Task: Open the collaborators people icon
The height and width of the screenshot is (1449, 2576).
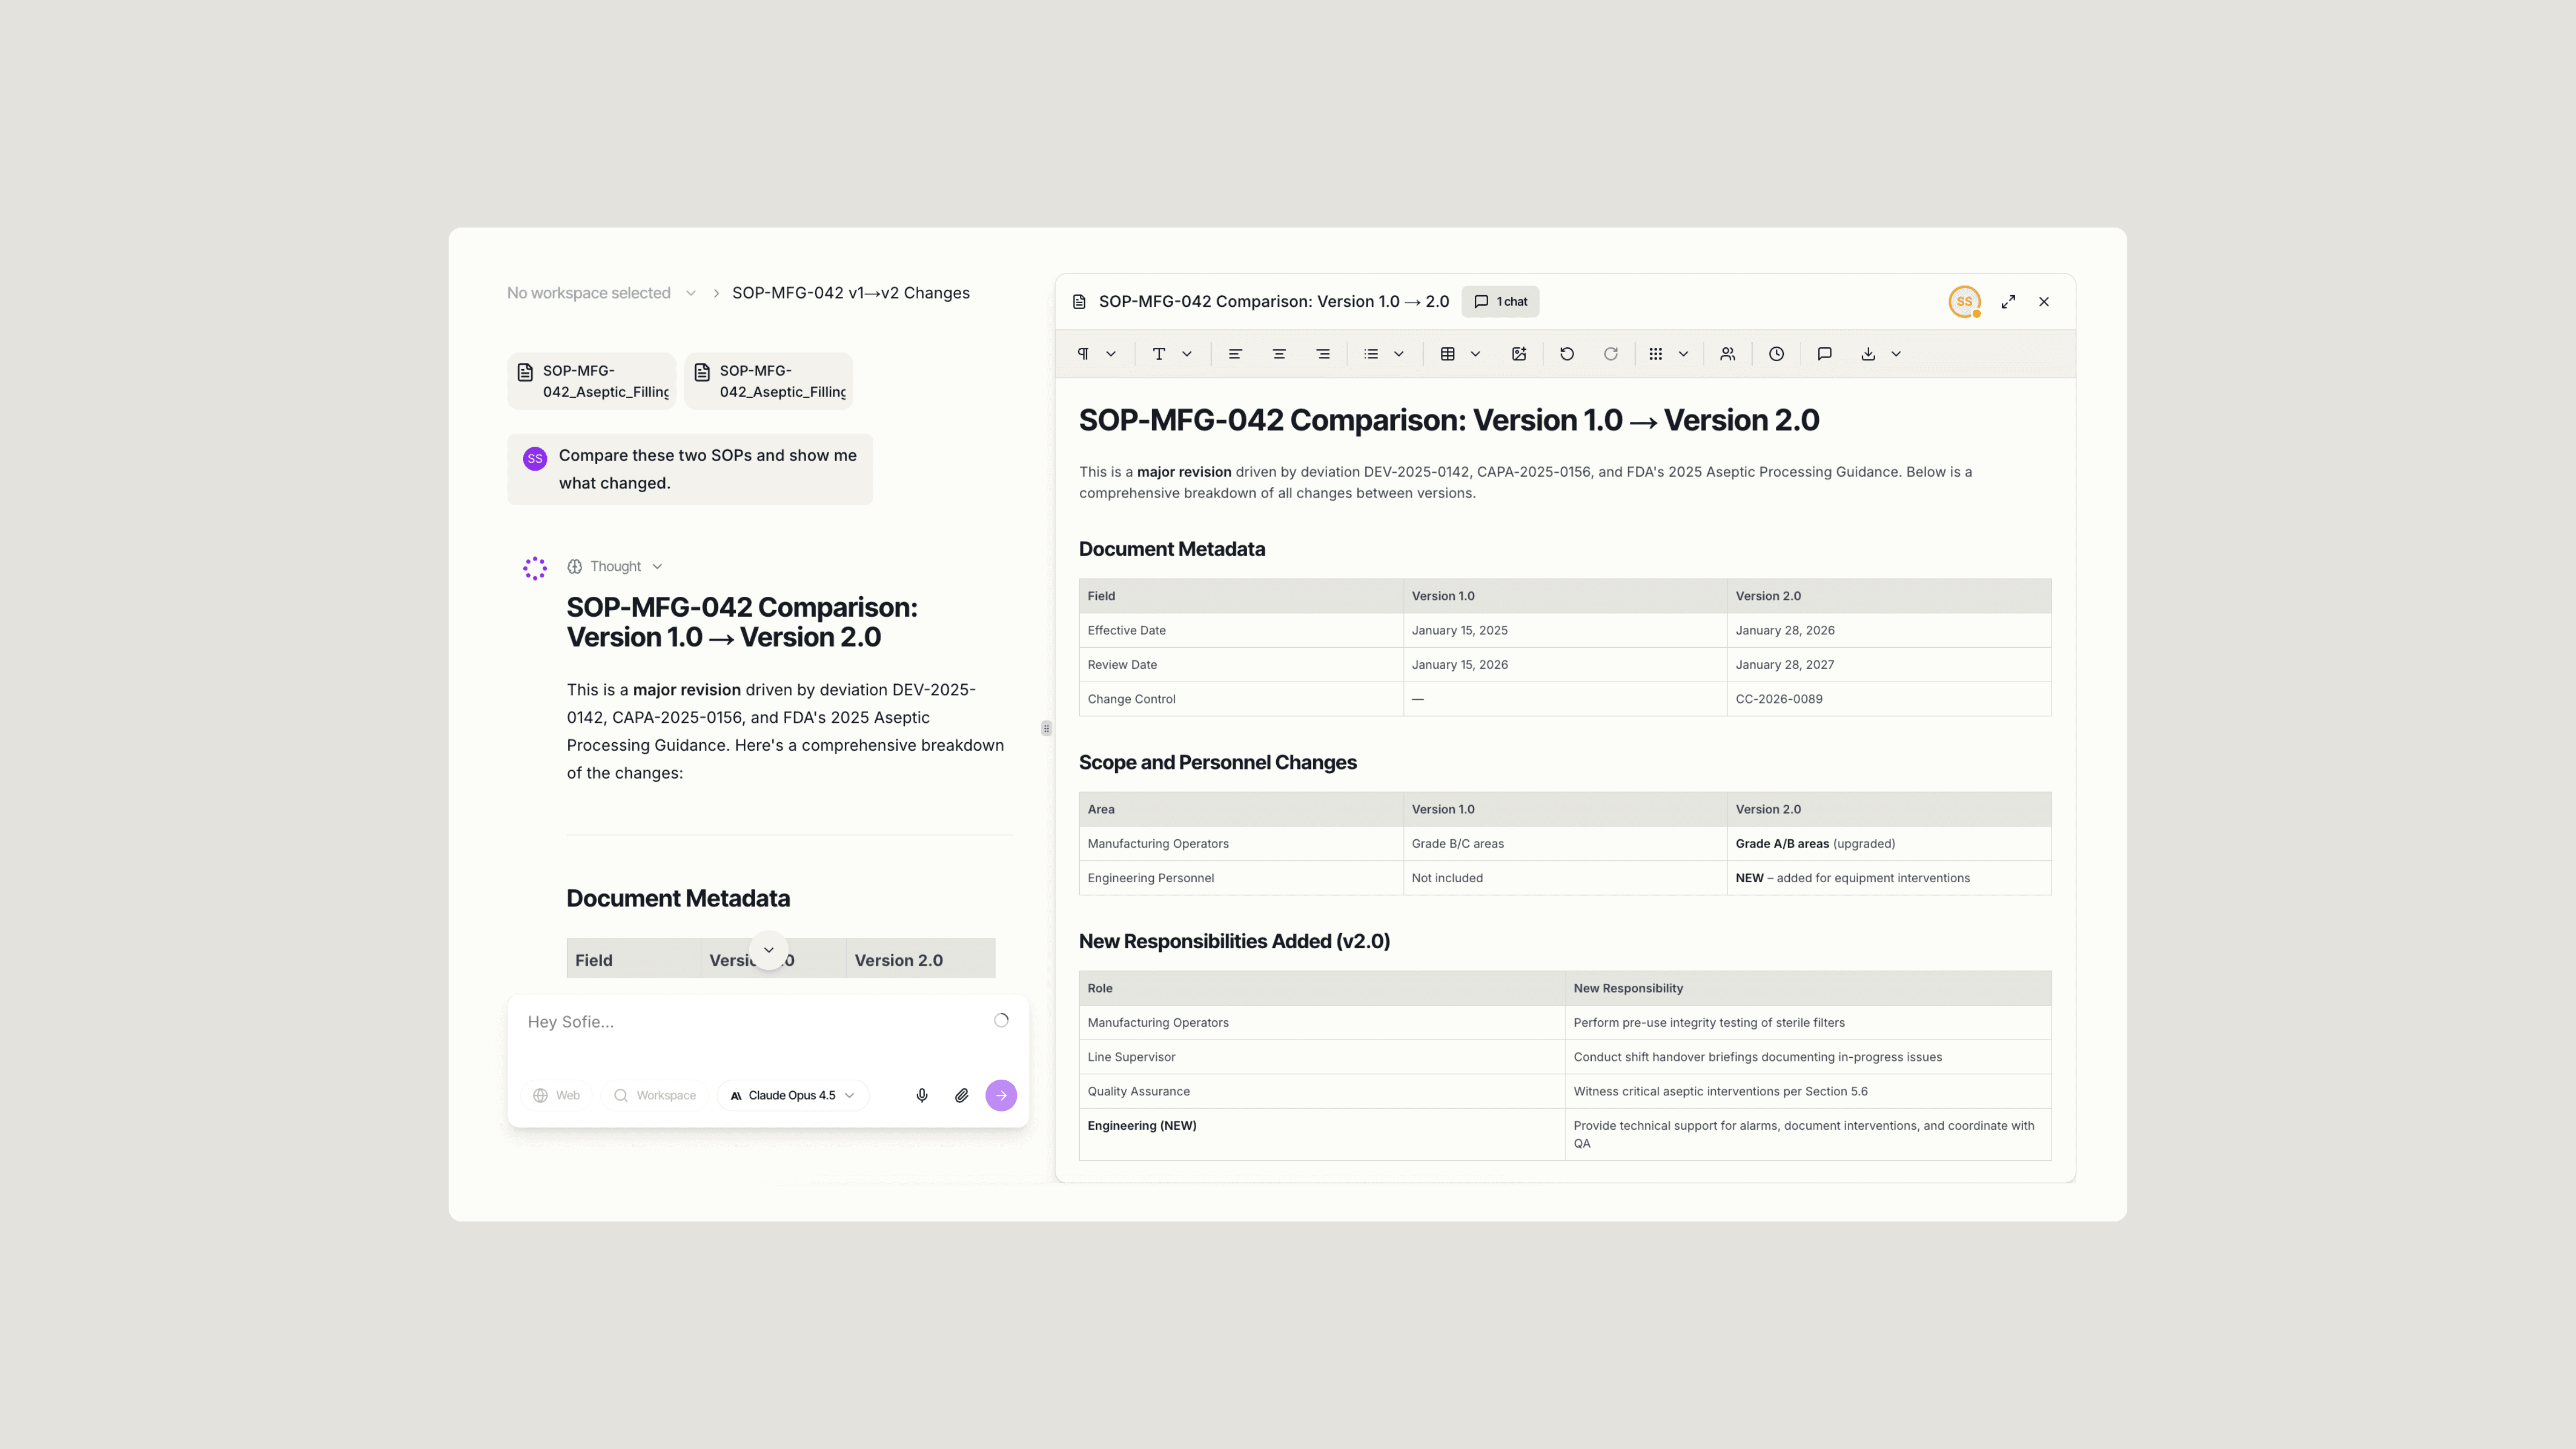Action: point(1727,354)
